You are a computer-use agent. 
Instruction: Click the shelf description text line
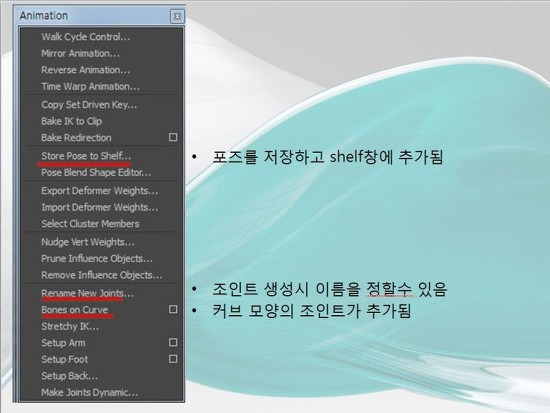[x=328, y=157]
